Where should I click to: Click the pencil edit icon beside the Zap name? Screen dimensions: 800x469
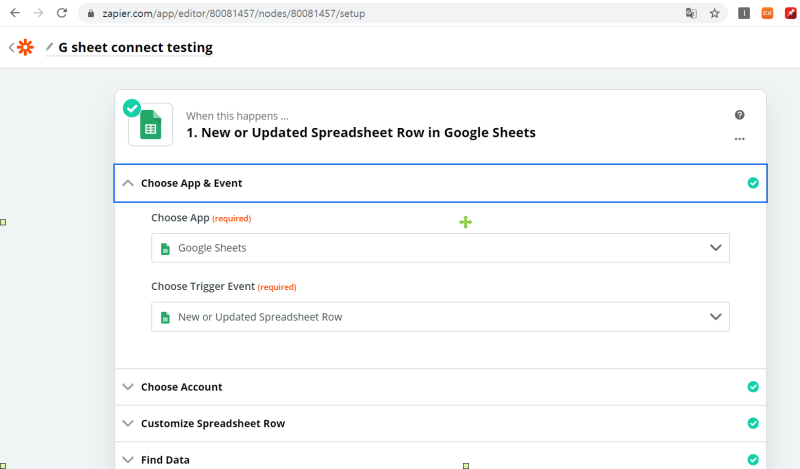point(49,47)
